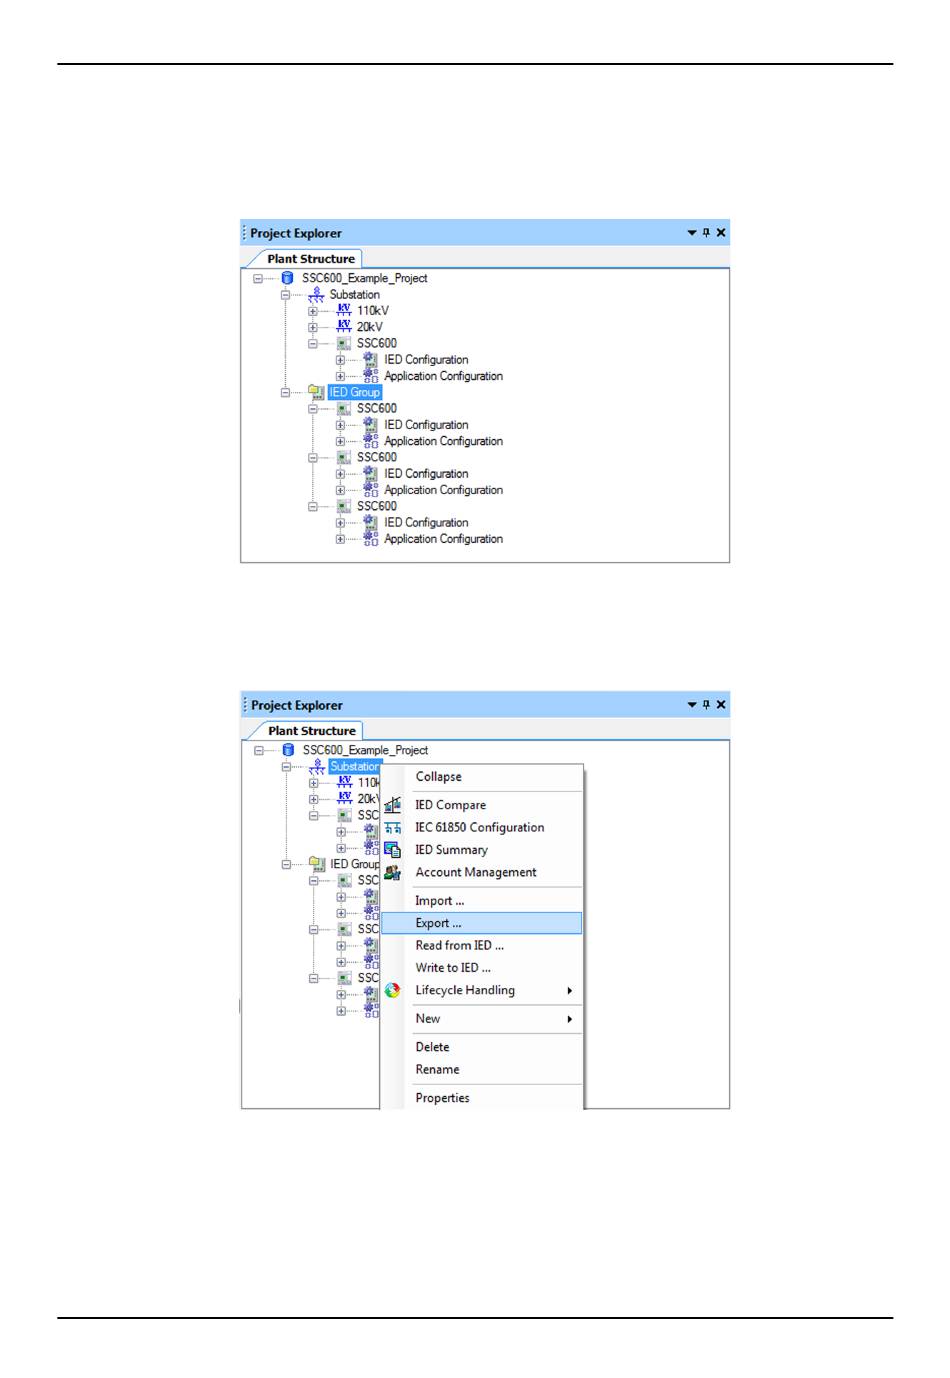Select the 20kV label in upper panel

point(370,327)
